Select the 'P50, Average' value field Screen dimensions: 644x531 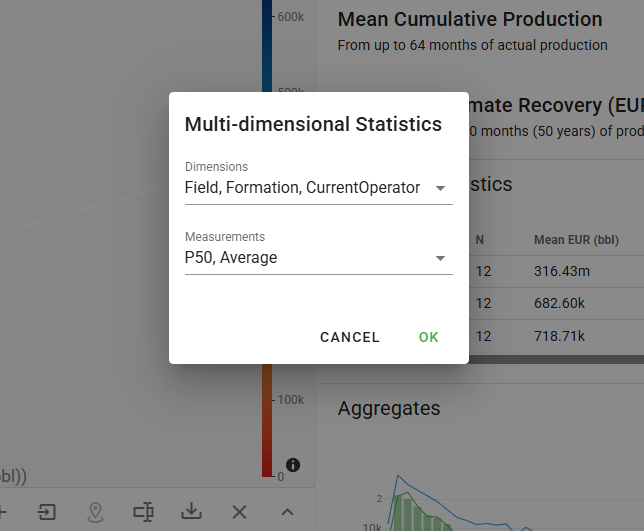(x=319, y=257)
